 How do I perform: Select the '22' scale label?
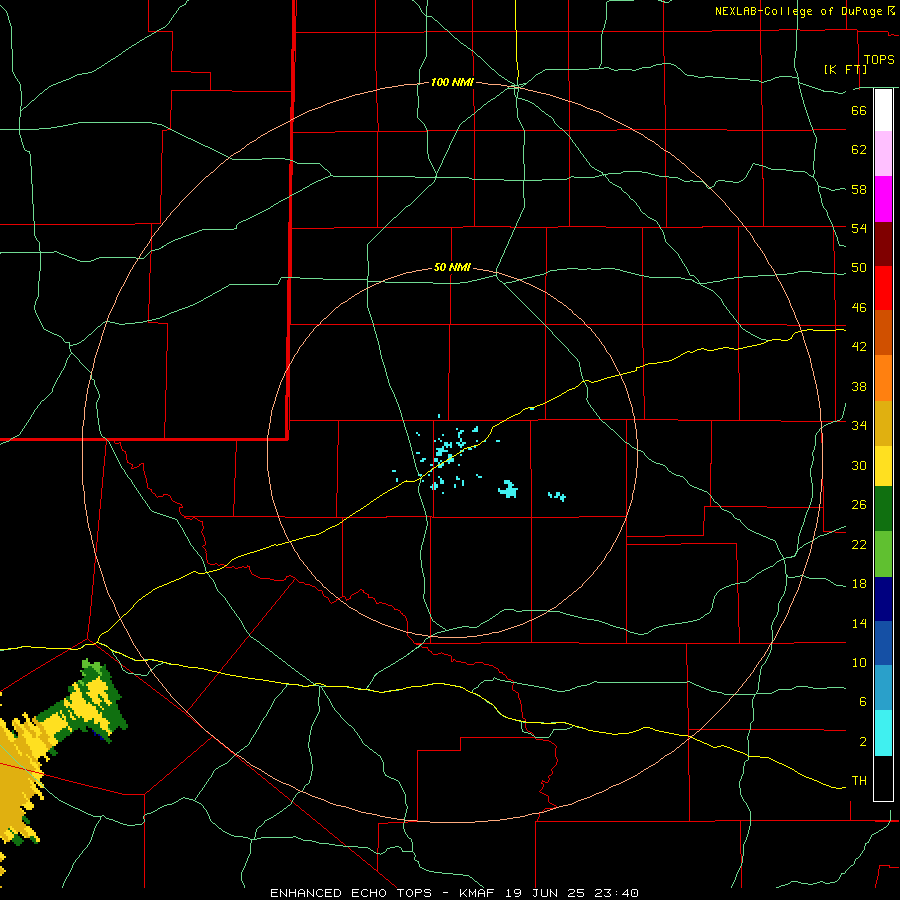[859, 544]
